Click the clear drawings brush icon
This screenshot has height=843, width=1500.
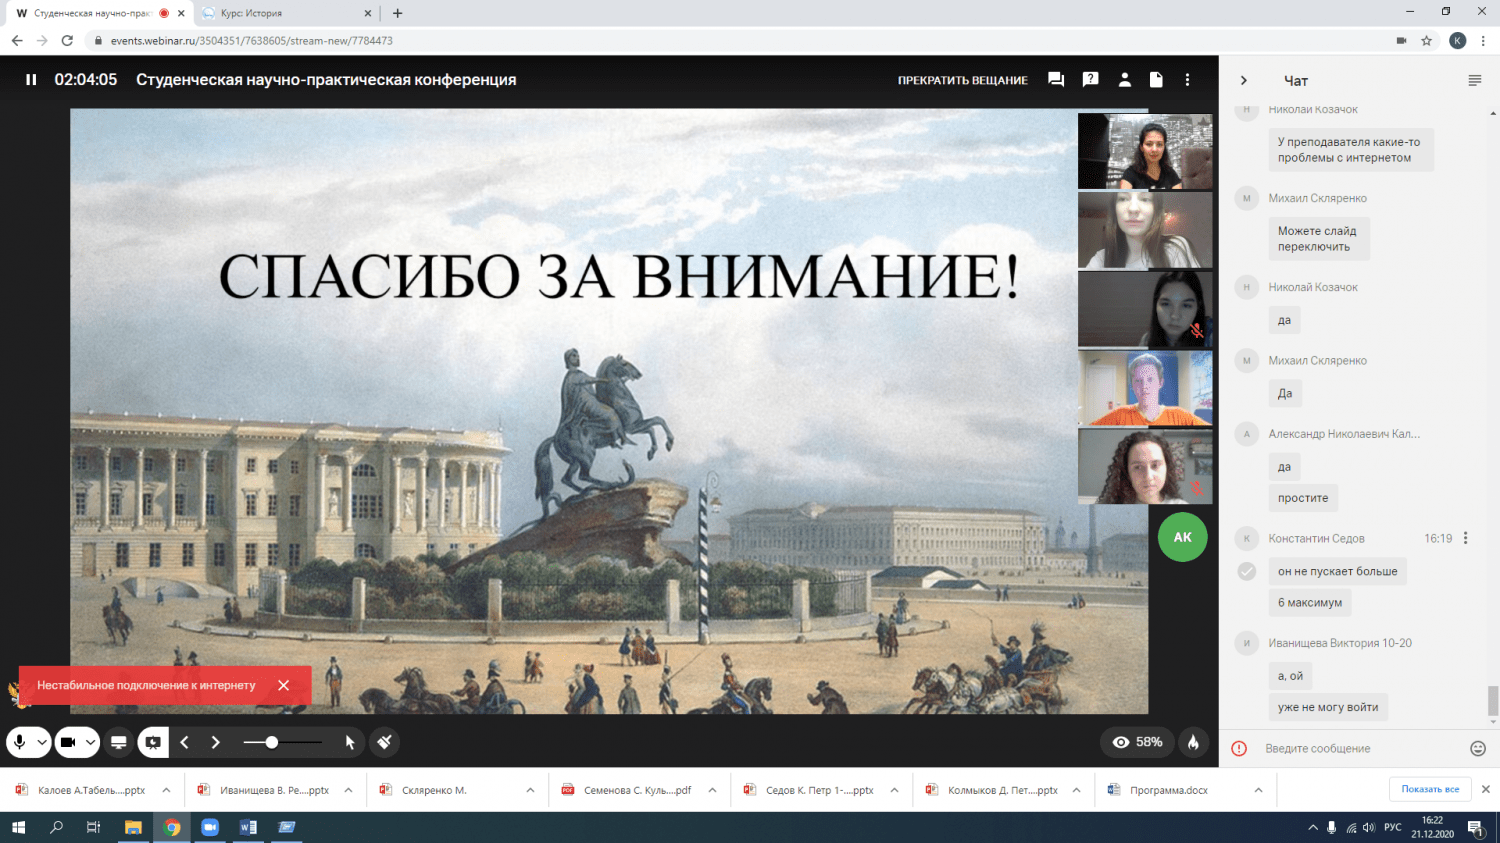click(x=384, y=742)
